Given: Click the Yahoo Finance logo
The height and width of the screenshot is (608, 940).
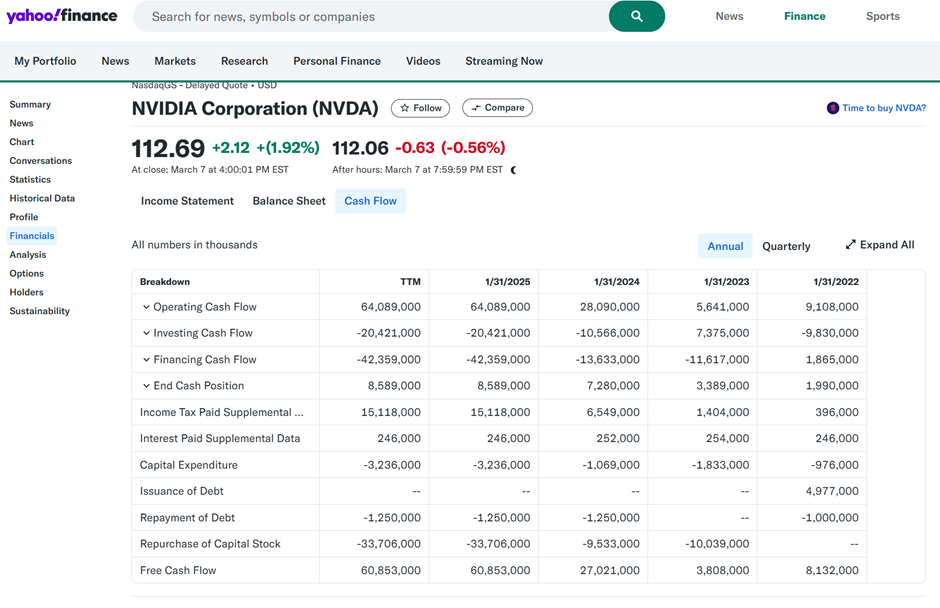Looking at the screenshot, I should [62, 16].
